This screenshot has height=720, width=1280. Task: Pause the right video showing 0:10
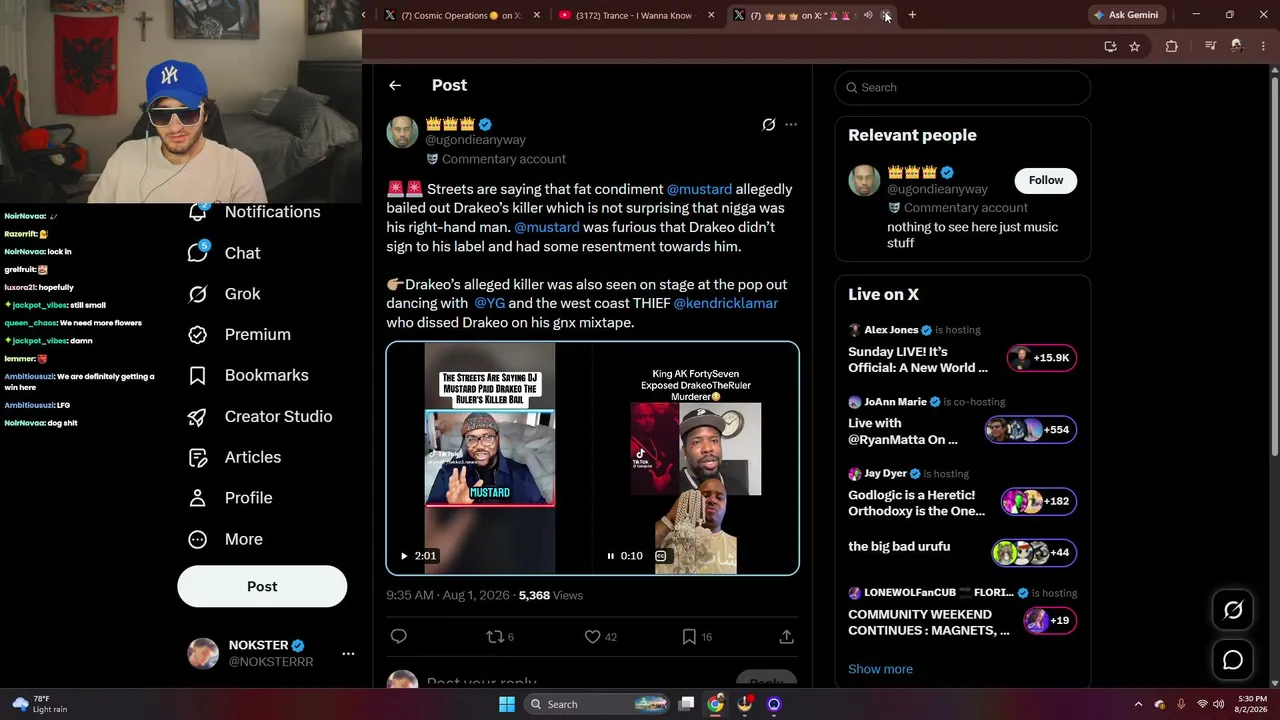pyautogui.click(x=611, y=556)
